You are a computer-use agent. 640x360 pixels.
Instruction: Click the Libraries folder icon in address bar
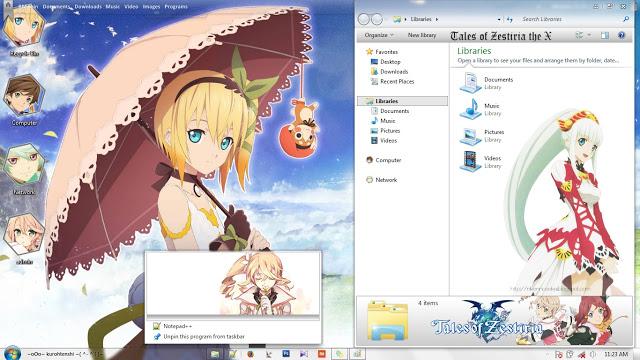(x=397, y=19)
